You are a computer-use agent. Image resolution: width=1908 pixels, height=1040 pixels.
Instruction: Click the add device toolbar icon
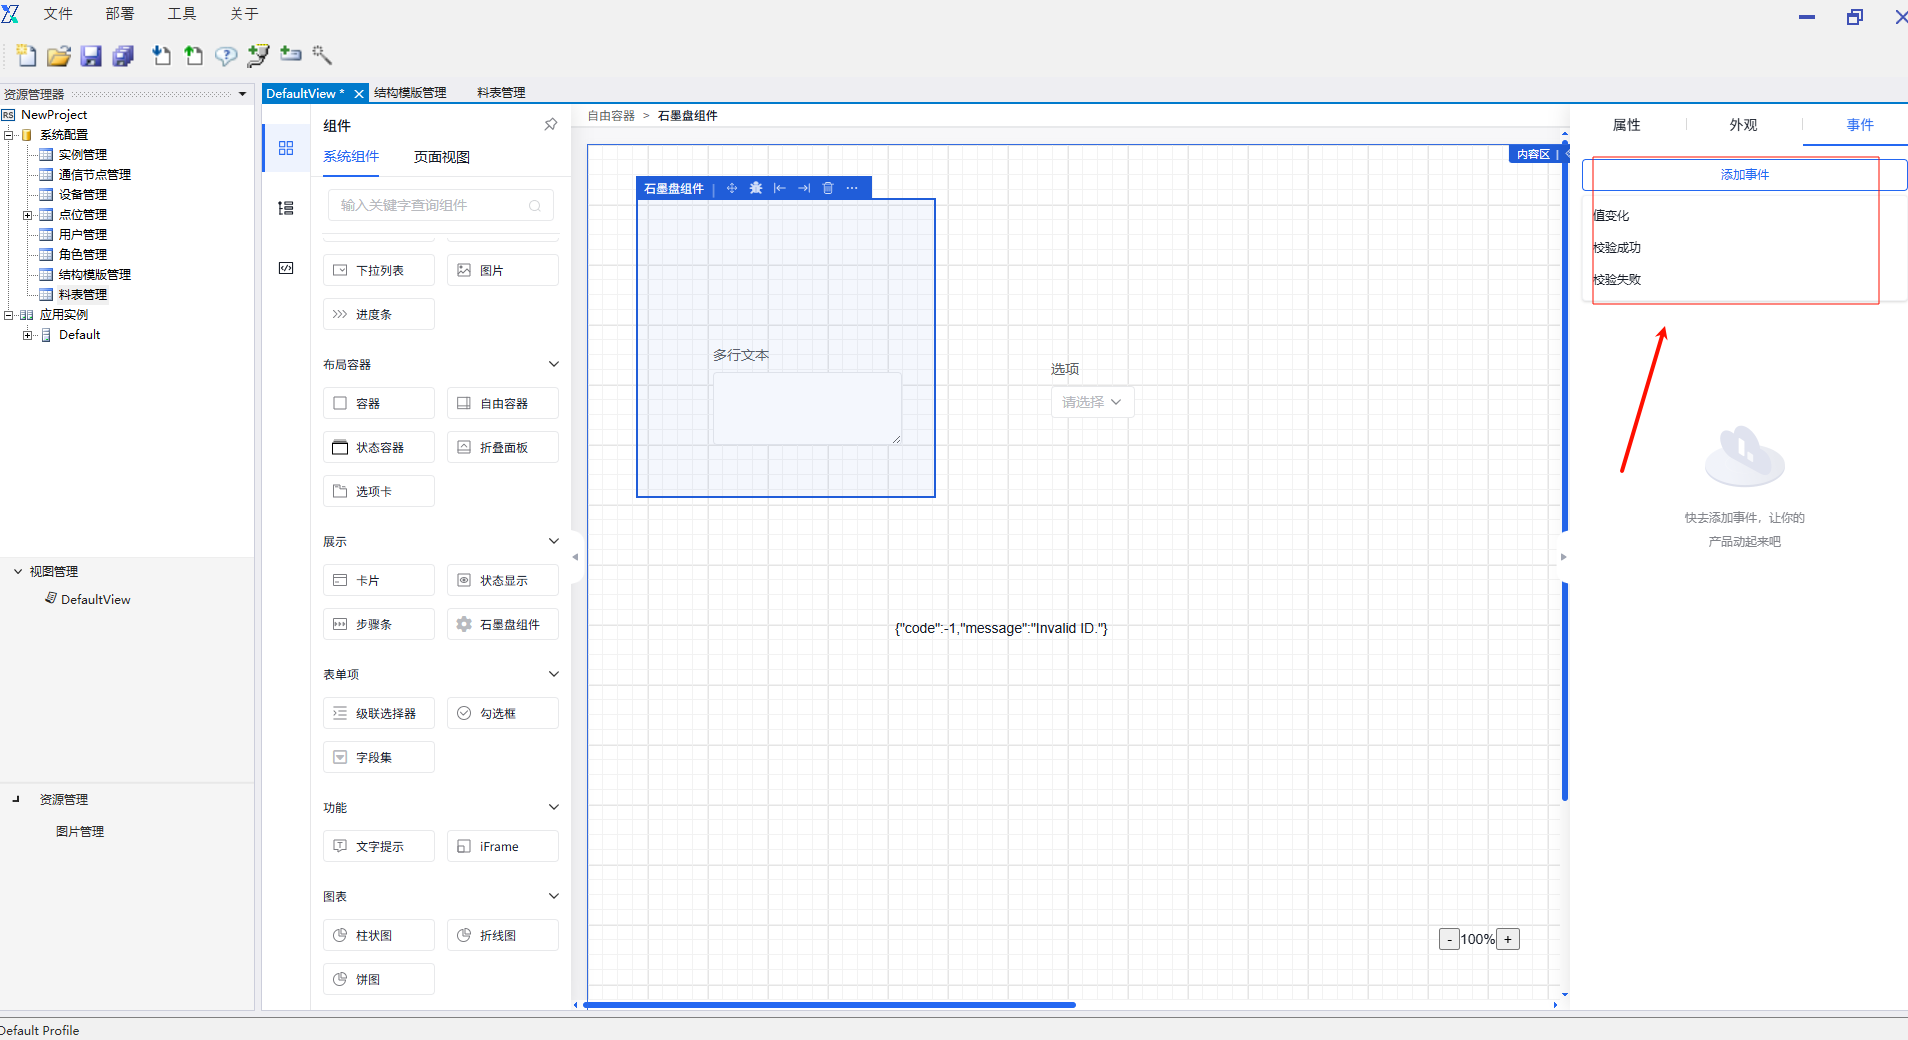(291, 54)
